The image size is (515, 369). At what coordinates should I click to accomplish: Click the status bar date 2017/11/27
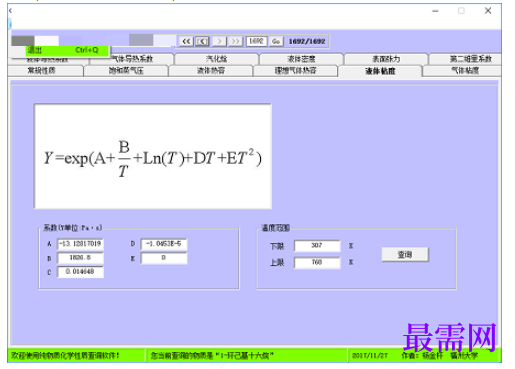370,356
